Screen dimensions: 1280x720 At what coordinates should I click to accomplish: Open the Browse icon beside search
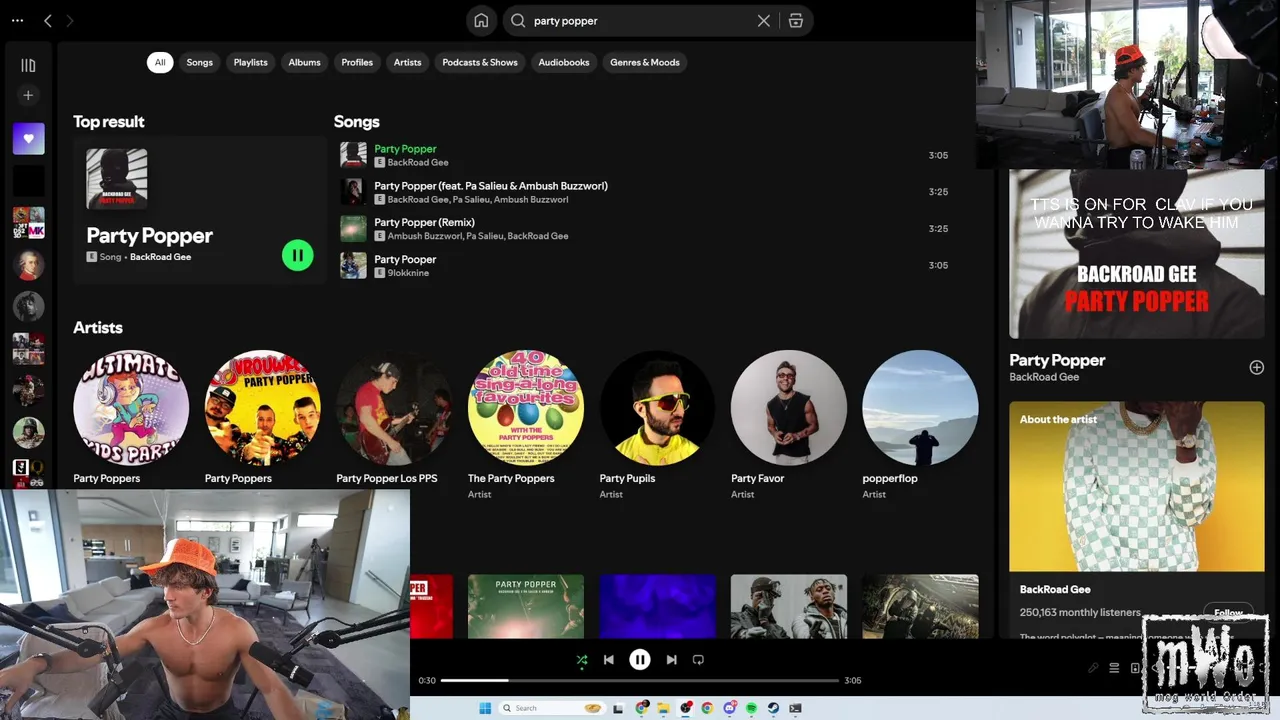coord(796,21)
